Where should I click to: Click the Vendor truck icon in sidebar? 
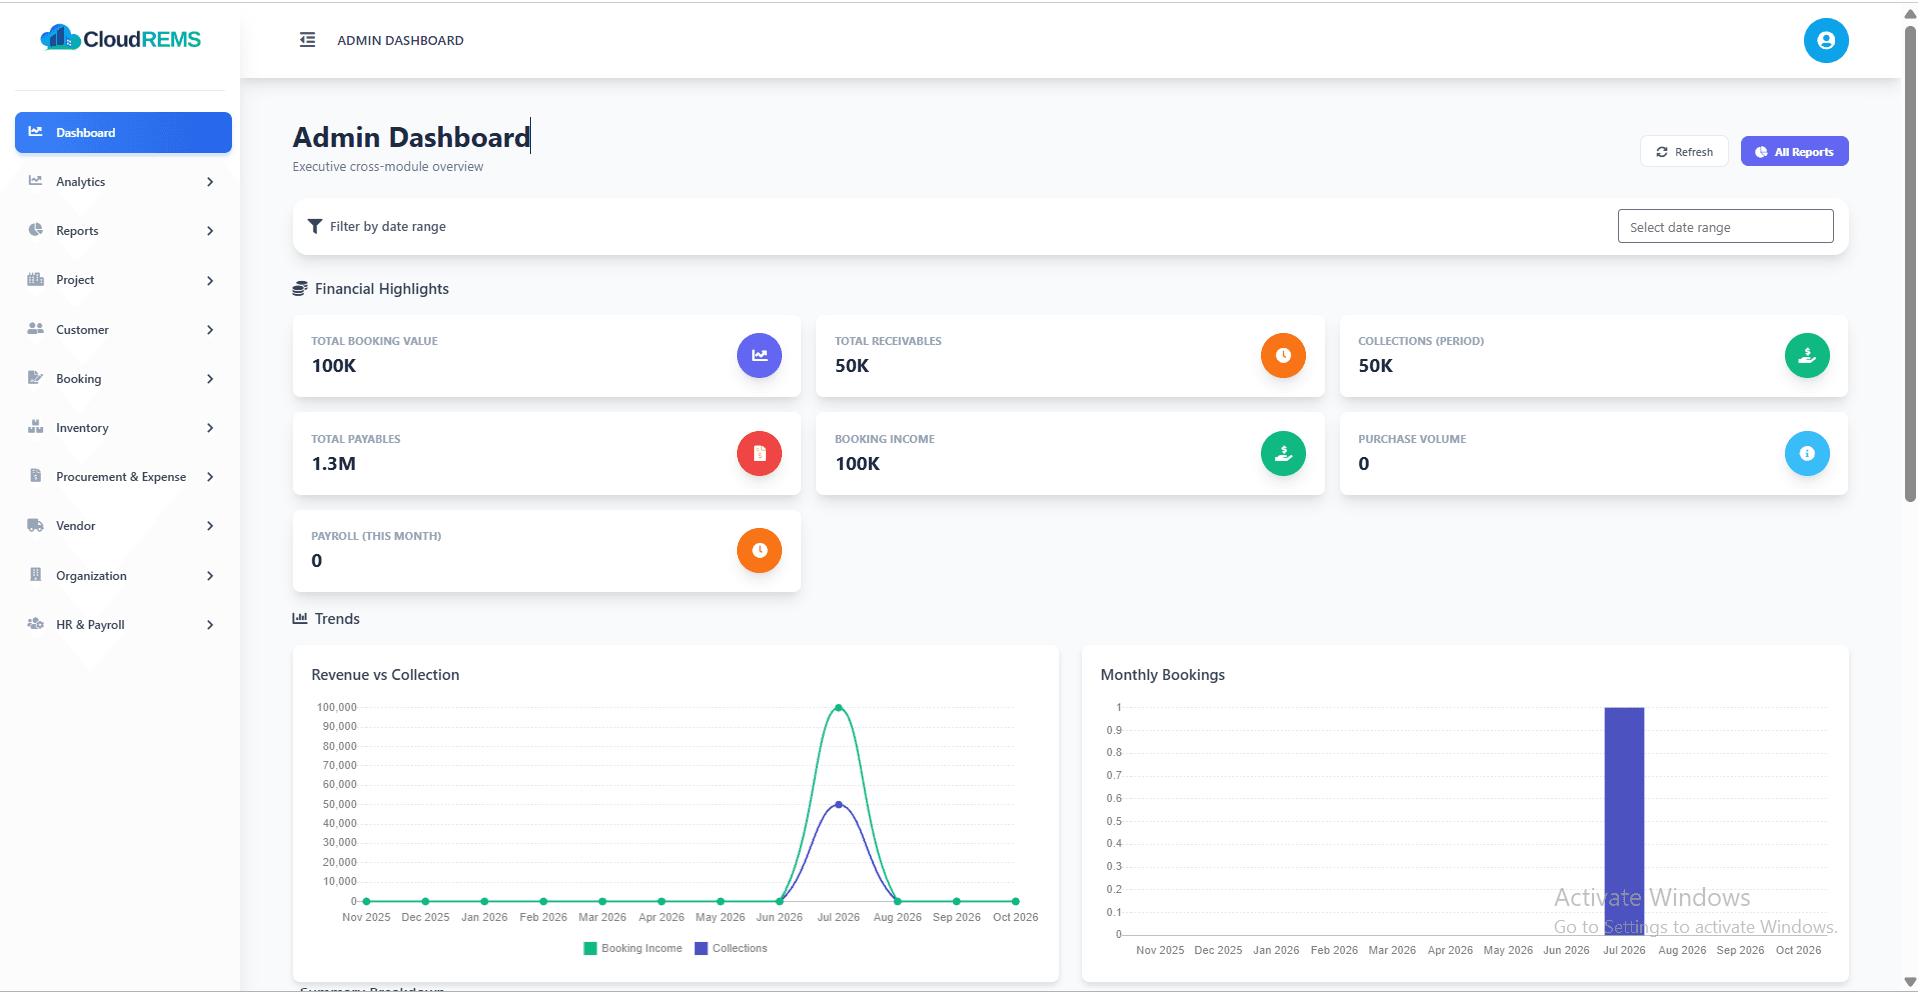pyautogui.click(x=36, y=525)
